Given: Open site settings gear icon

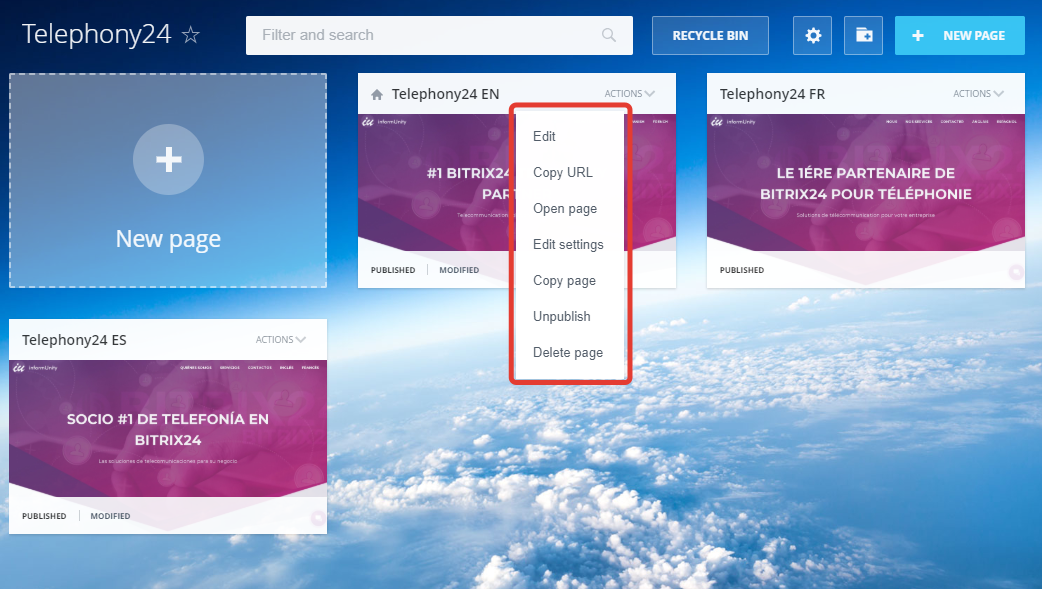Looking at the screenshot, I should tap(813, 36).
